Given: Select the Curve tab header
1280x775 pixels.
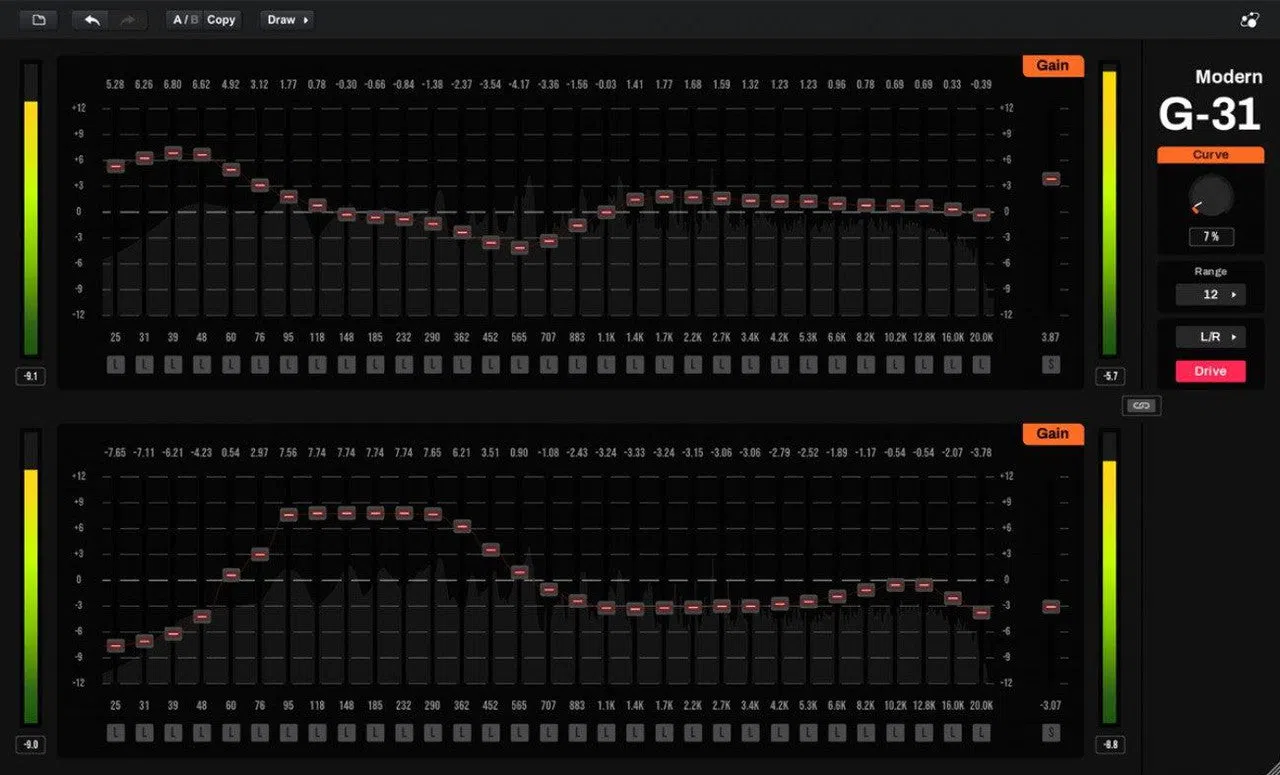Looking at the screenshot, I should (1210, 155).
